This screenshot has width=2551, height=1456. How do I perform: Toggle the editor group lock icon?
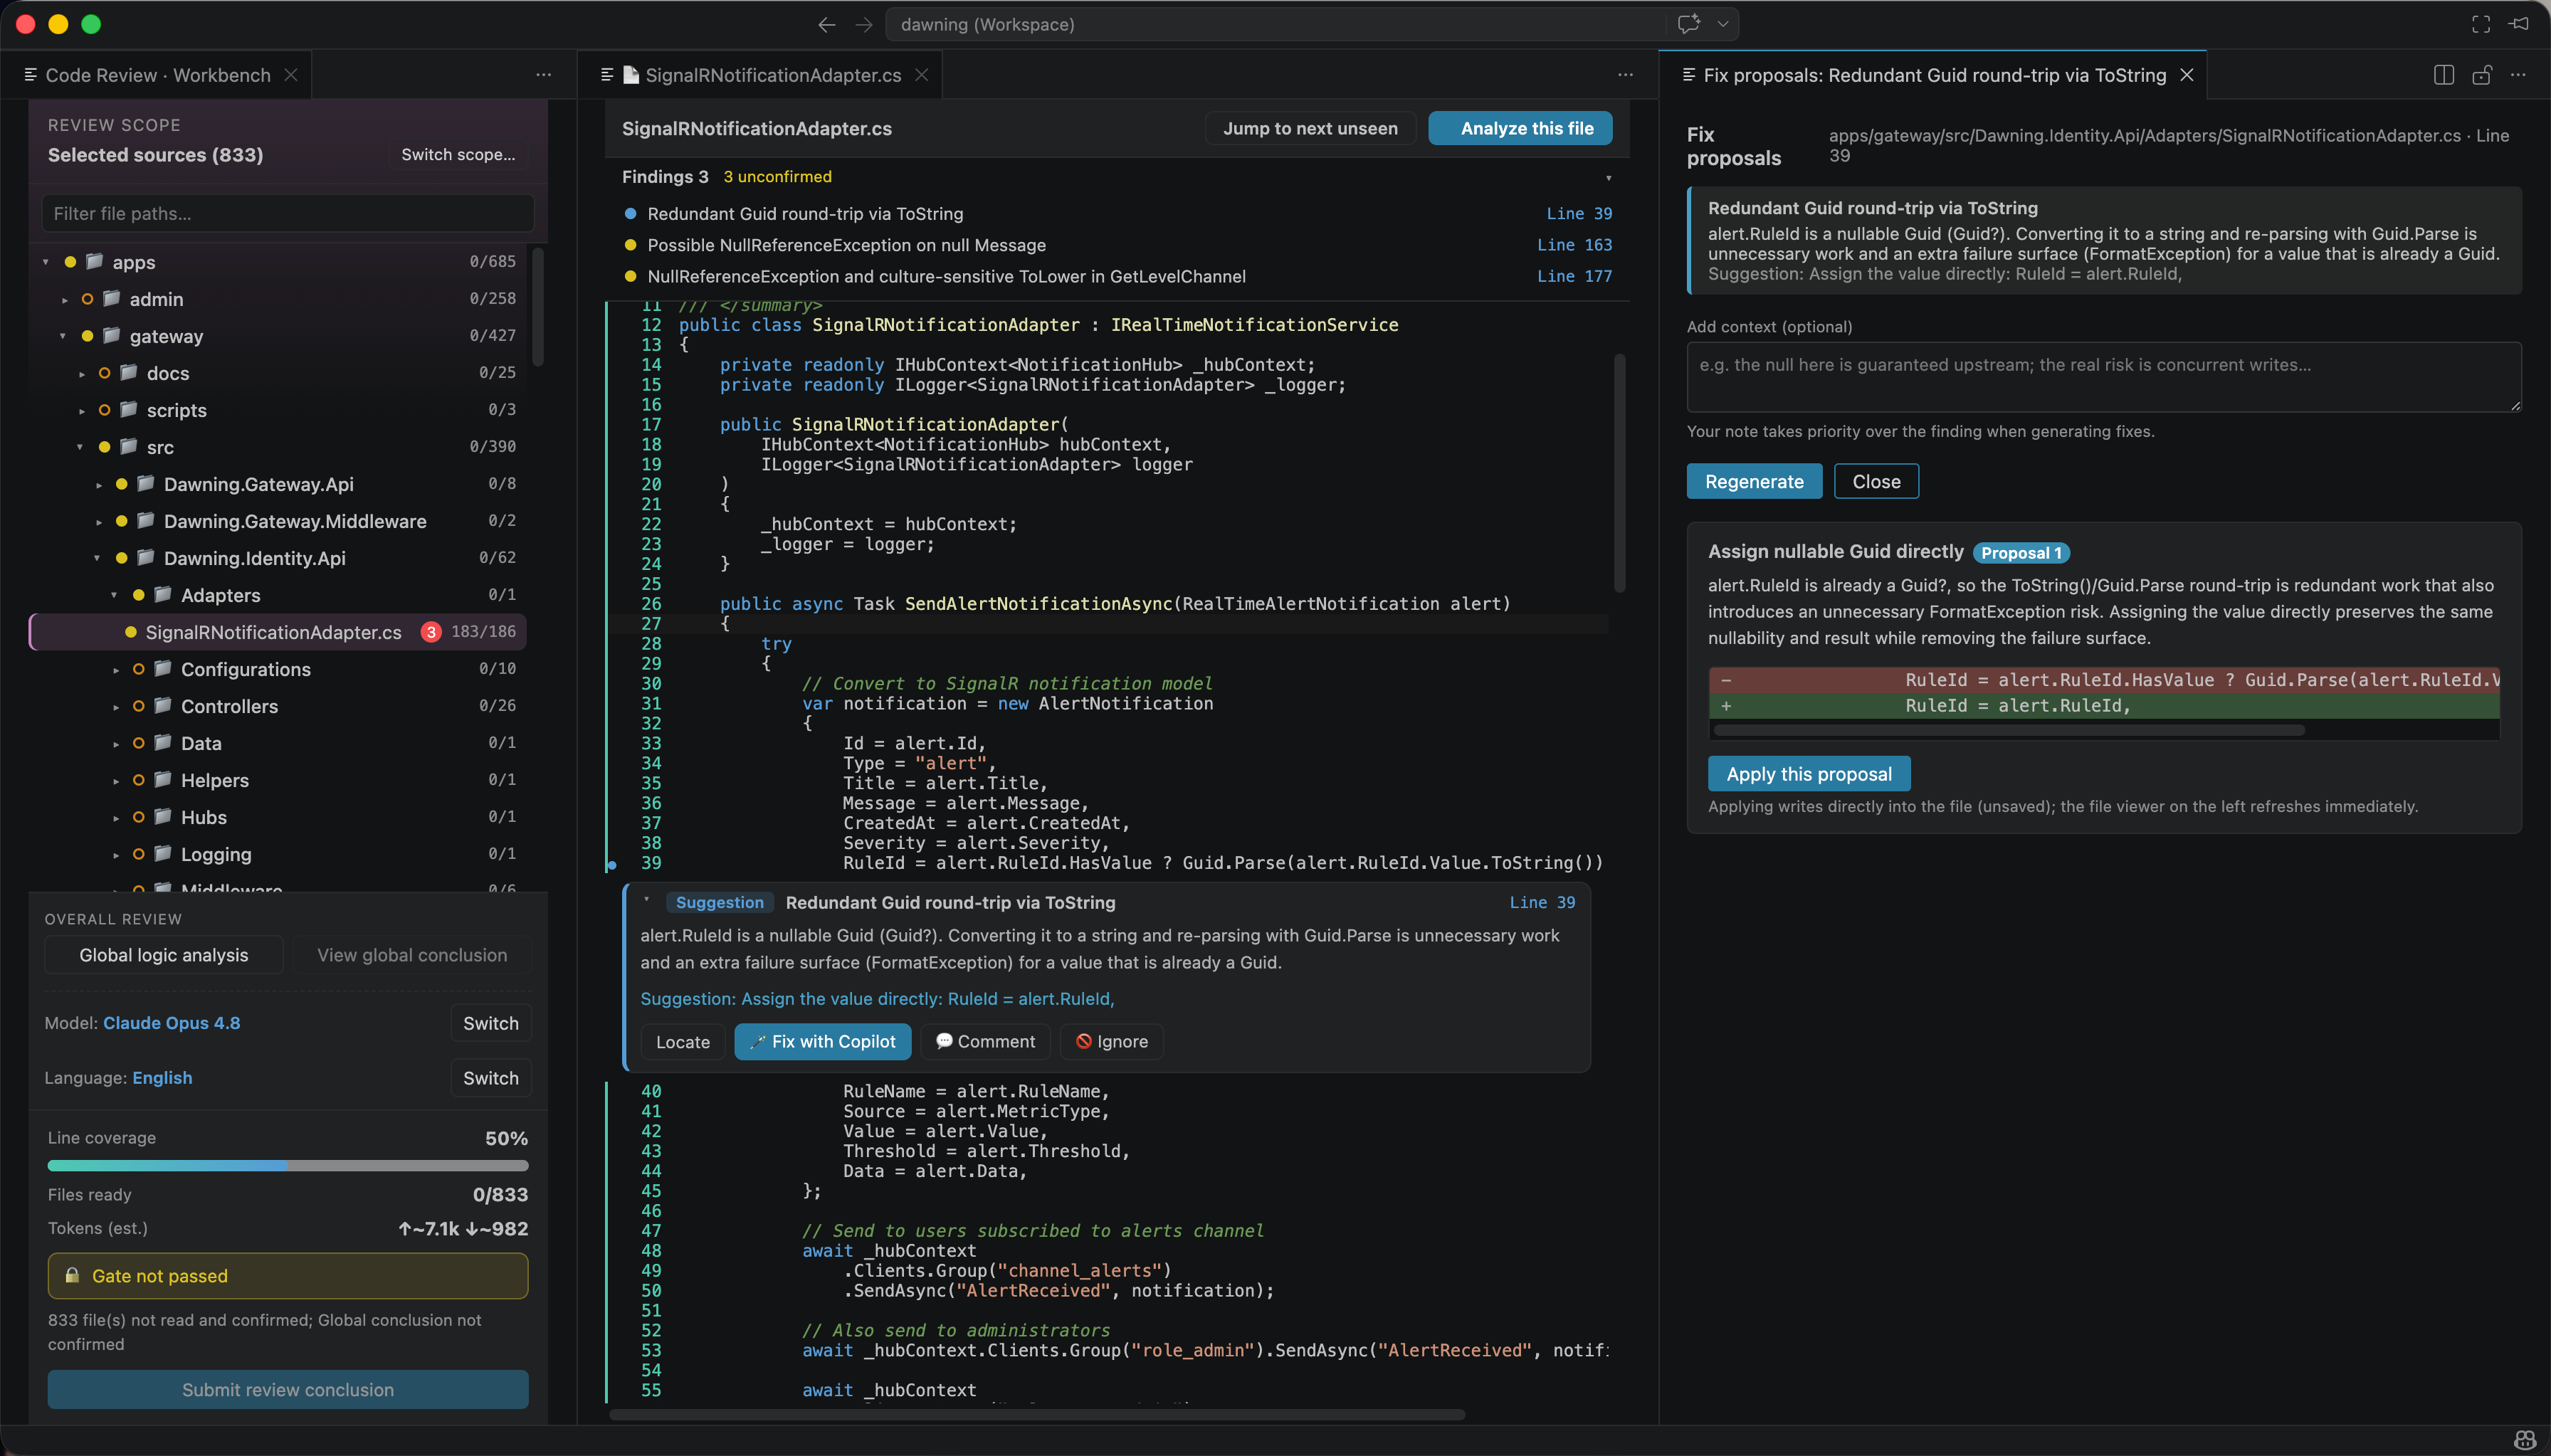(2481, 75)
